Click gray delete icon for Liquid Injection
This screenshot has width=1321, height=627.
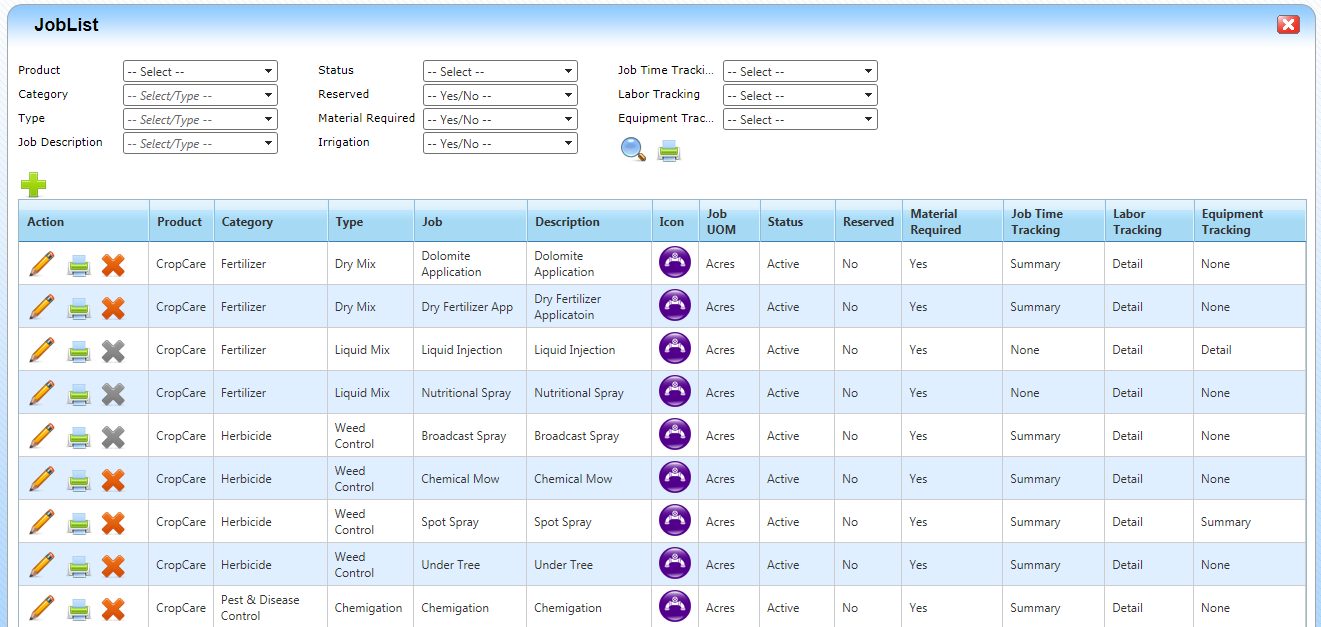(113, 351)
